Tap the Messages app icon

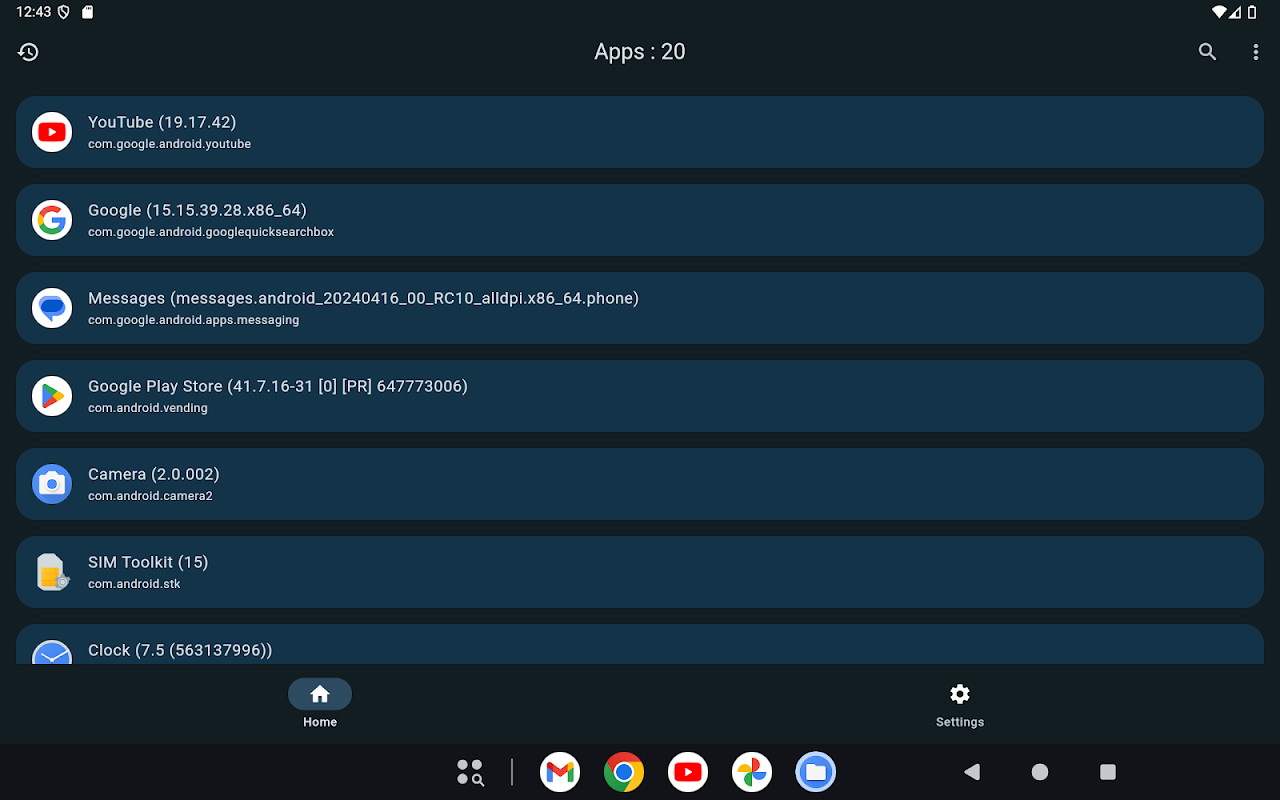coord(52,308)
